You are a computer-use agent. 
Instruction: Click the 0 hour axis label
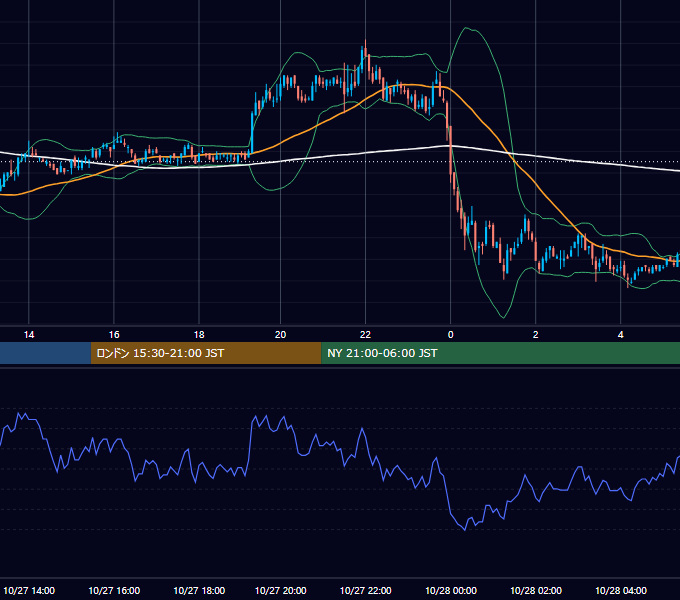click(x=451, y=335)
